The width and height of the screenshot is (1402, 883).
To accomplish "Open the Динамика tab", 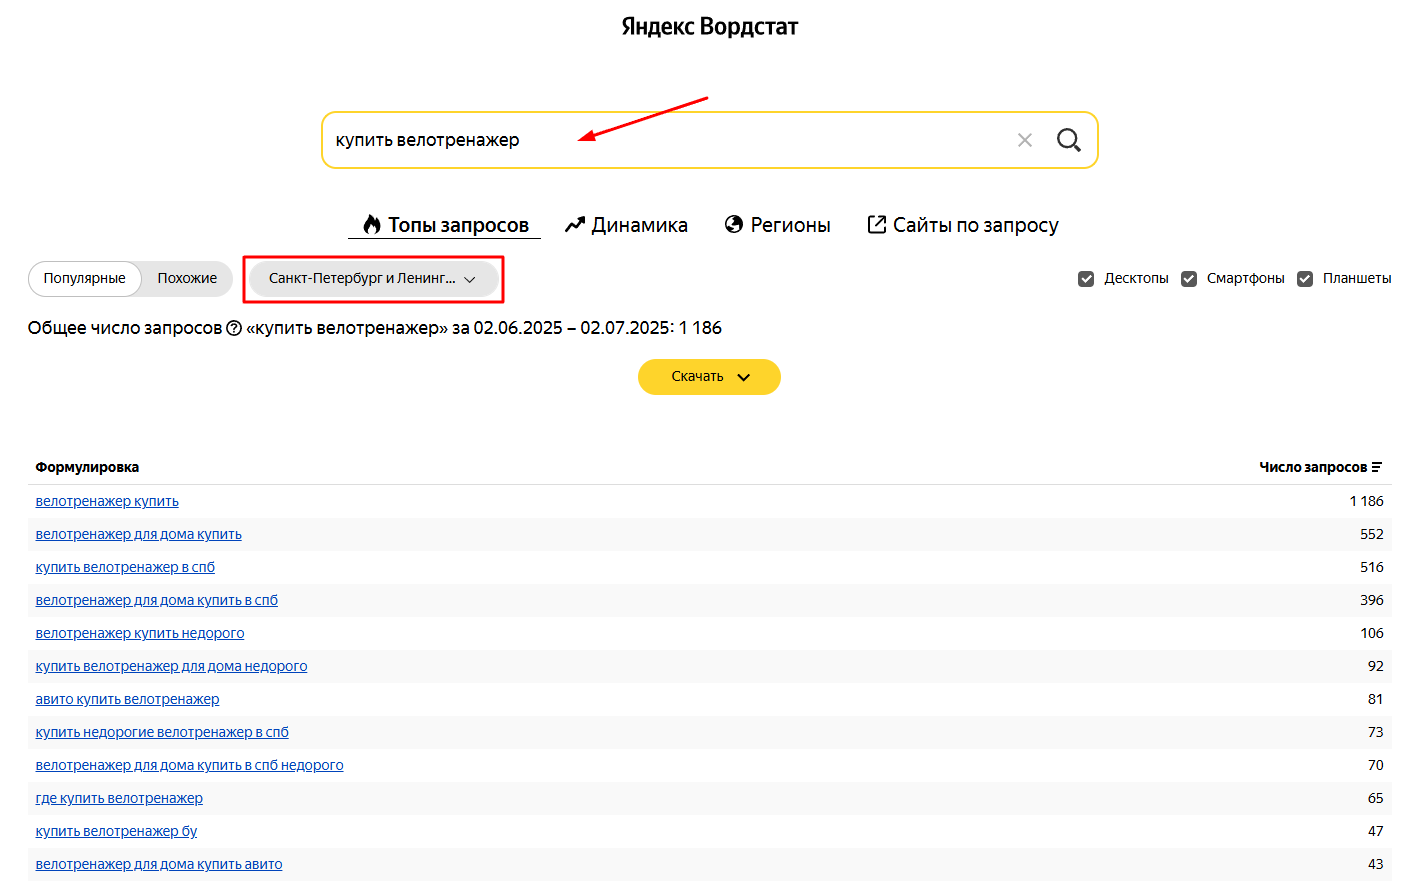I will pos(639,225).
